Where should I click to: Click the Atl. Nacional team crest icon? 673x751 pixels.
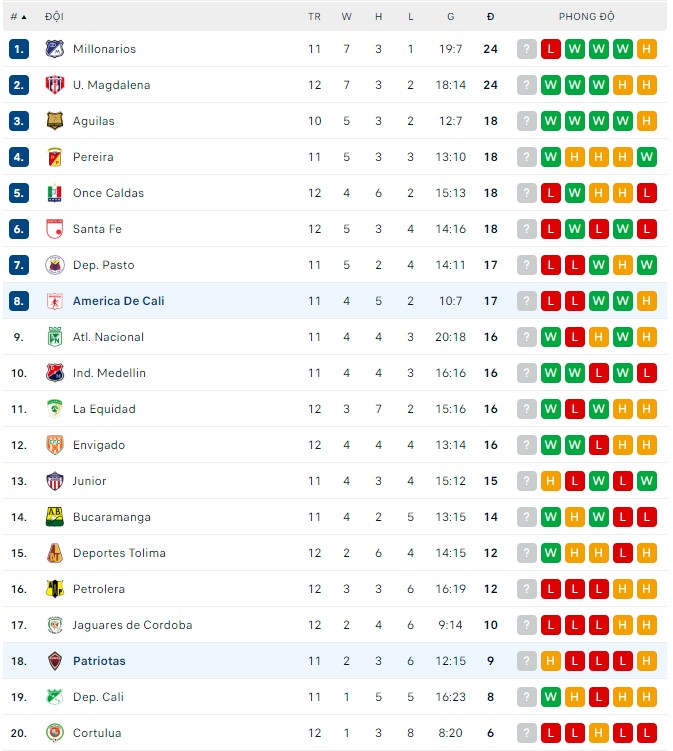55,337
